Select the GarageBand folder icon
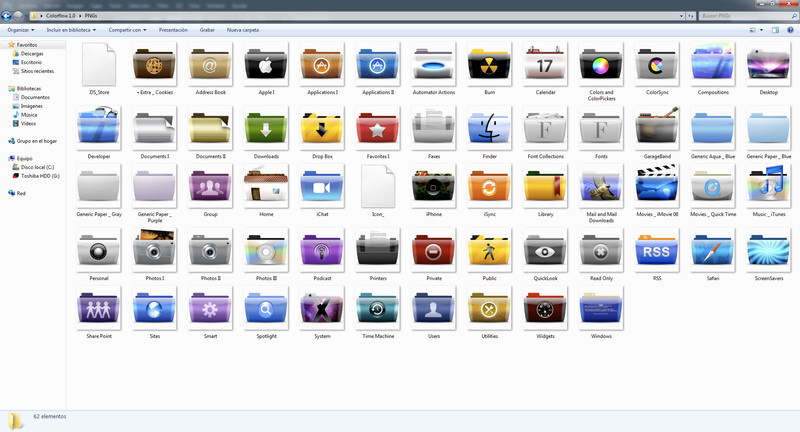The width and height of the screenshot is (800, 432). coord(657,128)
